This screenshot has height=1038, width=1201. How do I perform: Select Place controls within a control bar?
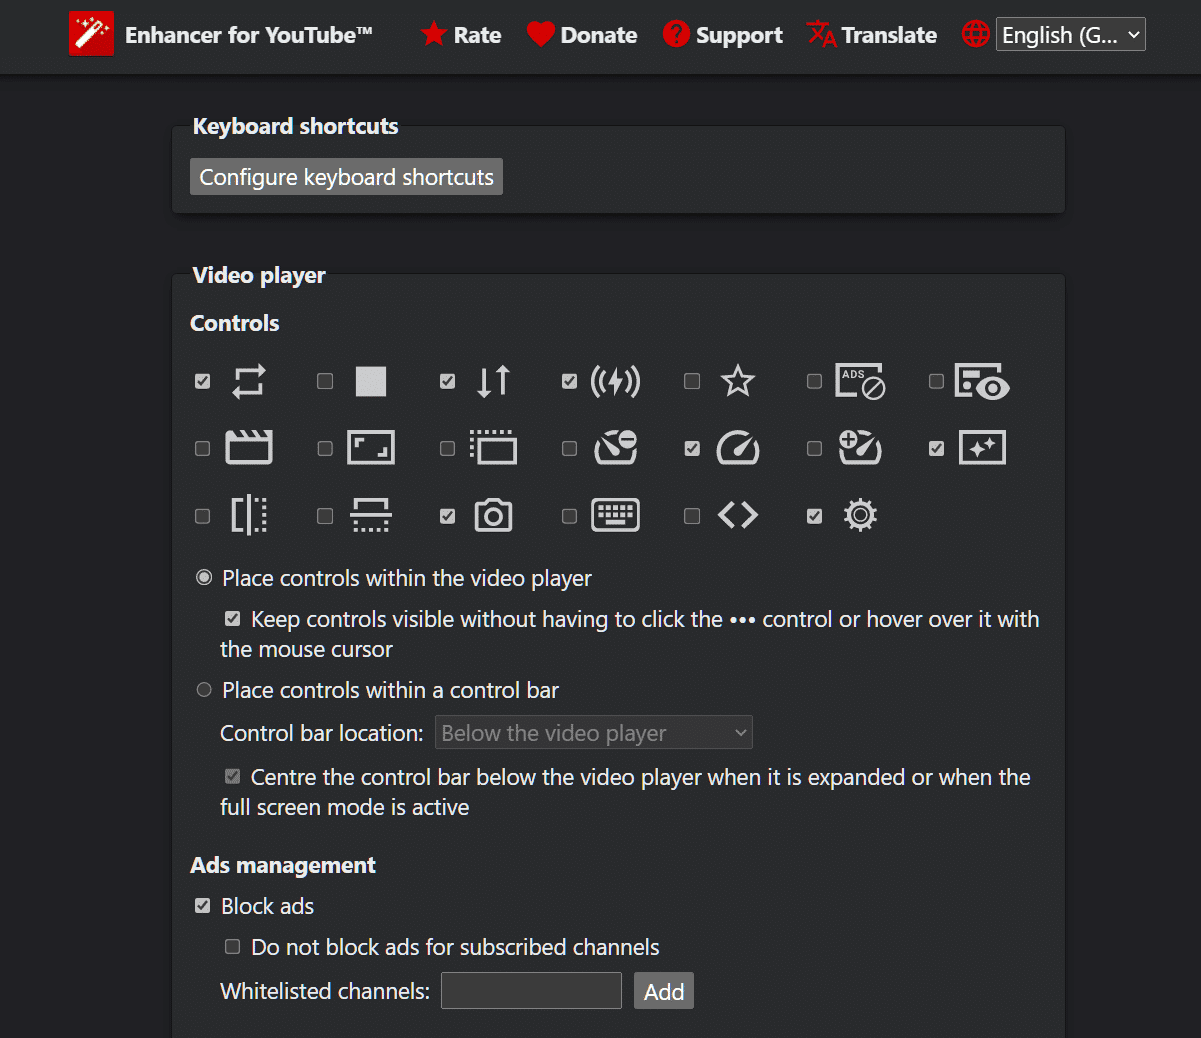click(204, 690)
